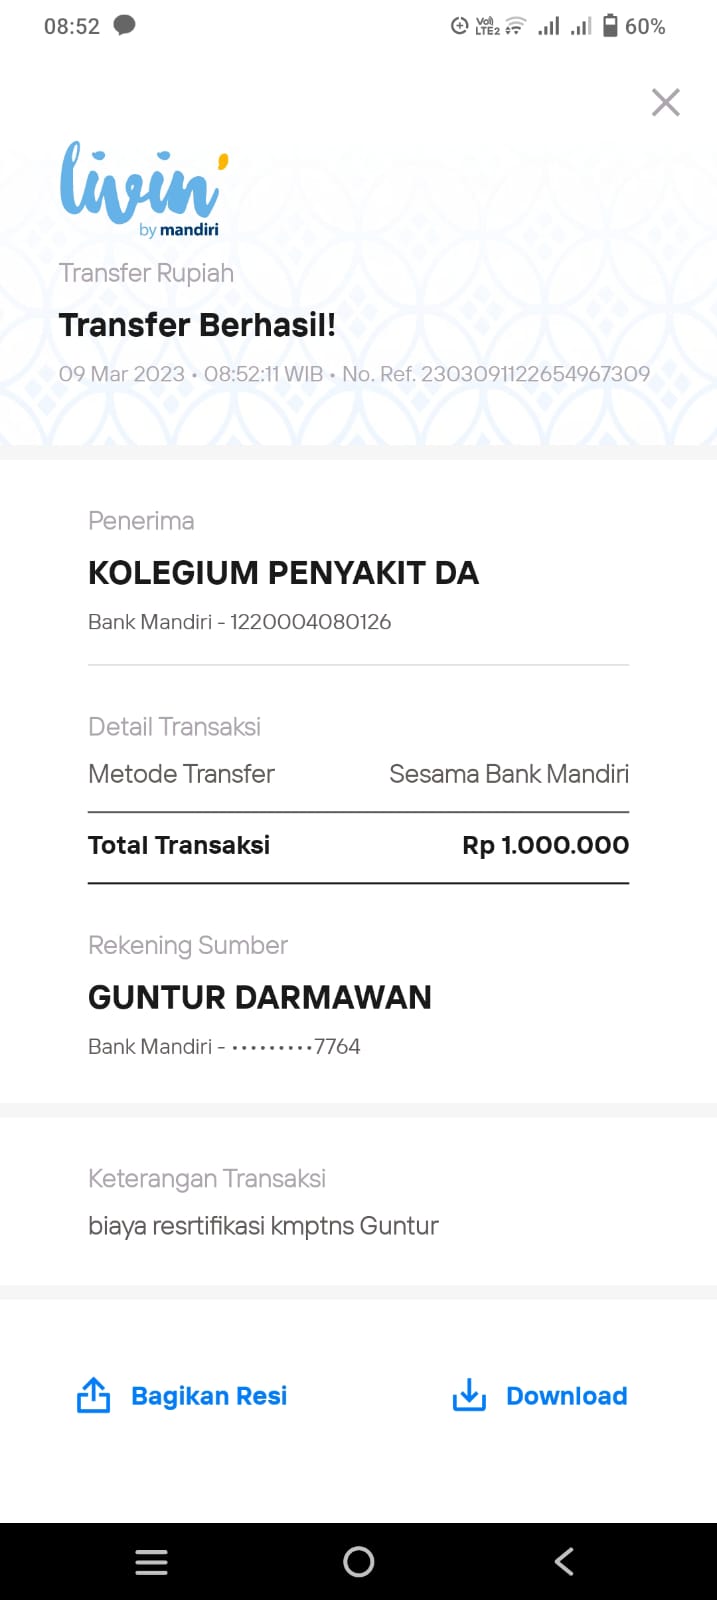This screenshot has width=717, height=1600.
Task: Tap the download arrow icon
Action: (x=469, y=1395)
